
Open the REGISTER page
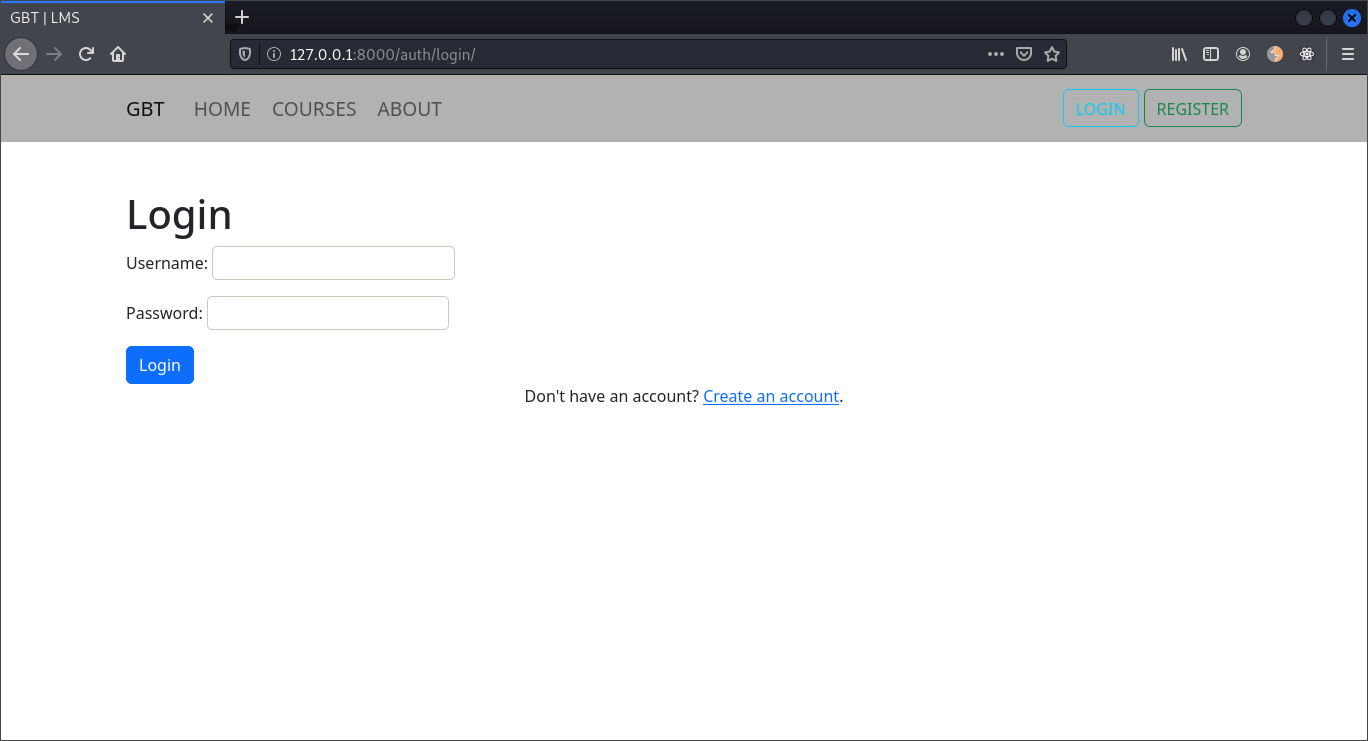1192,108
